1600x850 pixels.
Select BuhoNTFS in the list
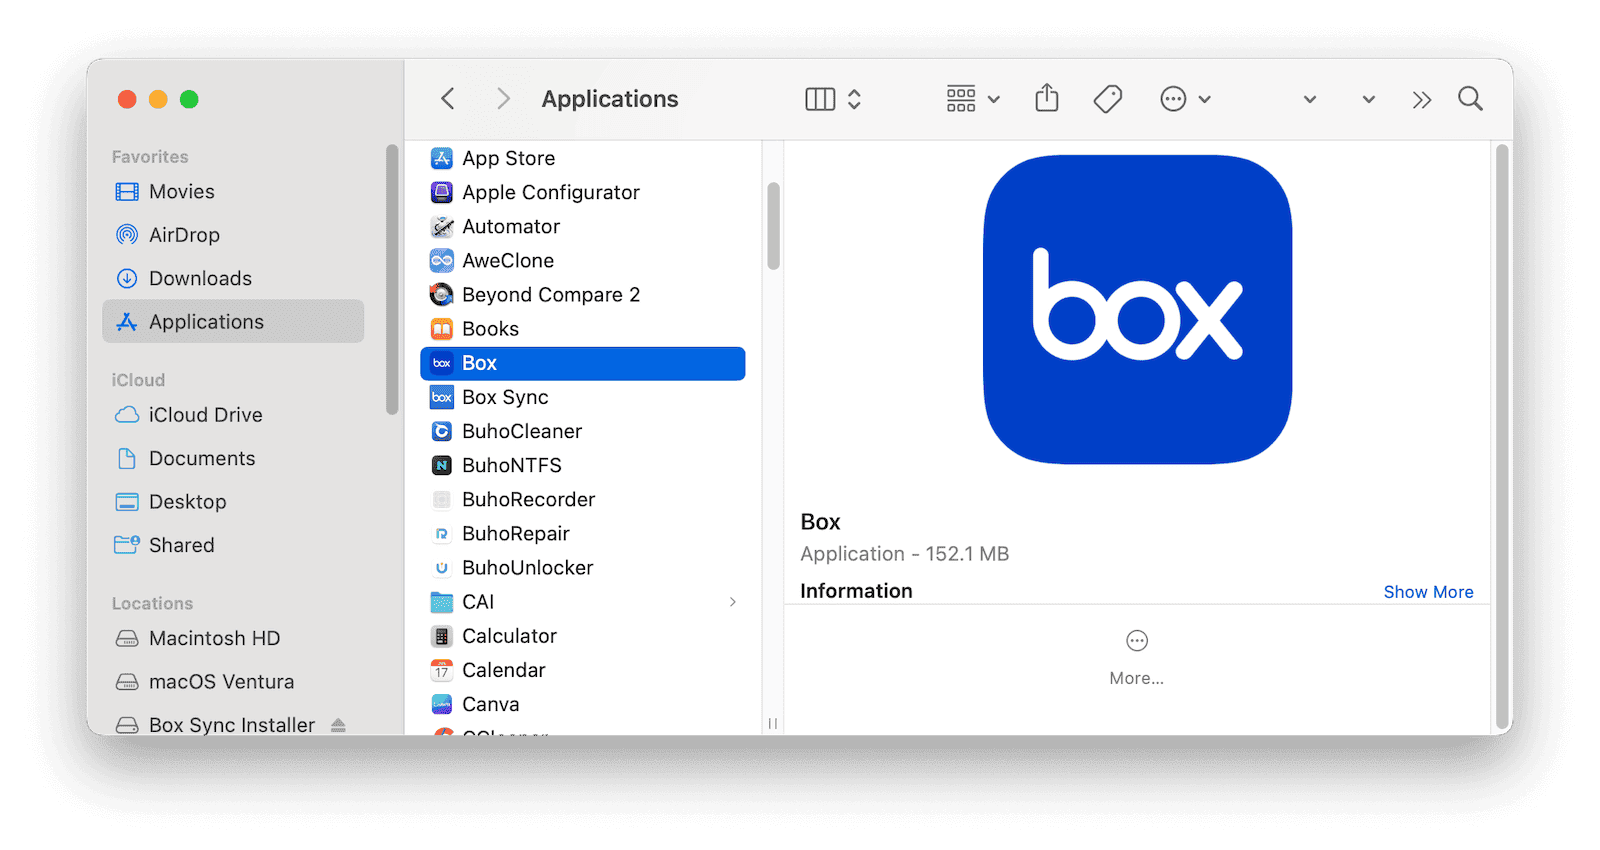583,465
